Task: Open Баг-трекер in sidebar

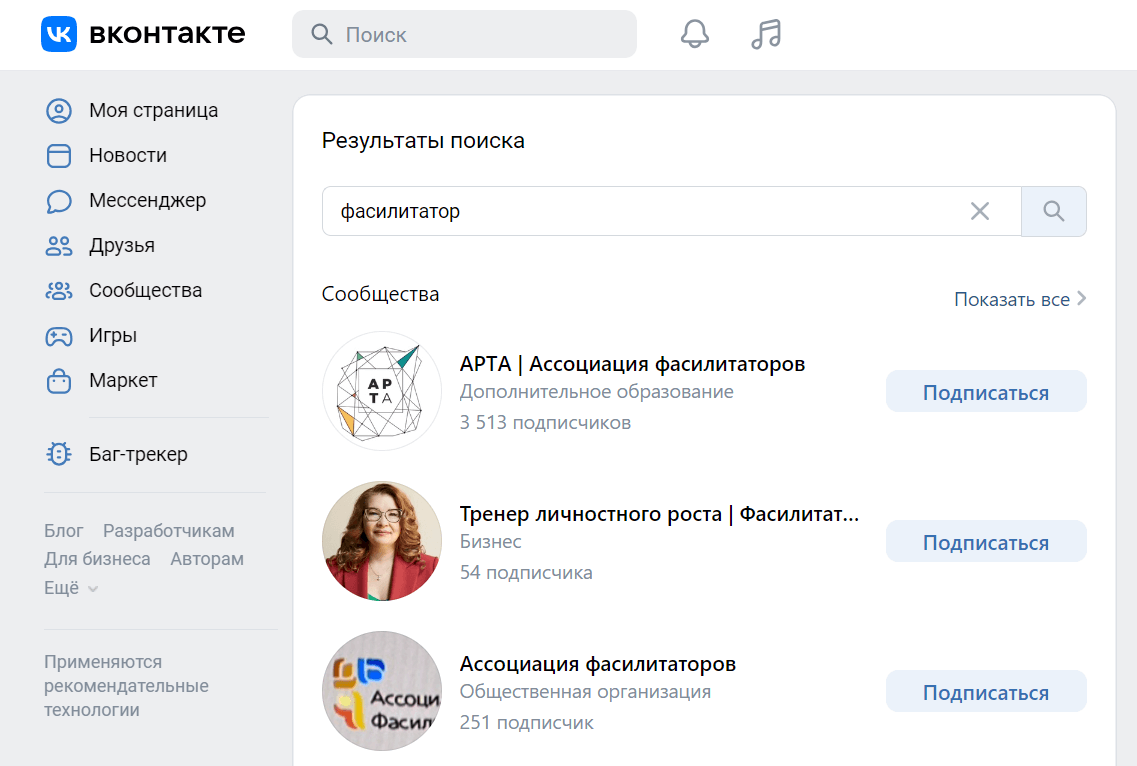Action: 138,454
